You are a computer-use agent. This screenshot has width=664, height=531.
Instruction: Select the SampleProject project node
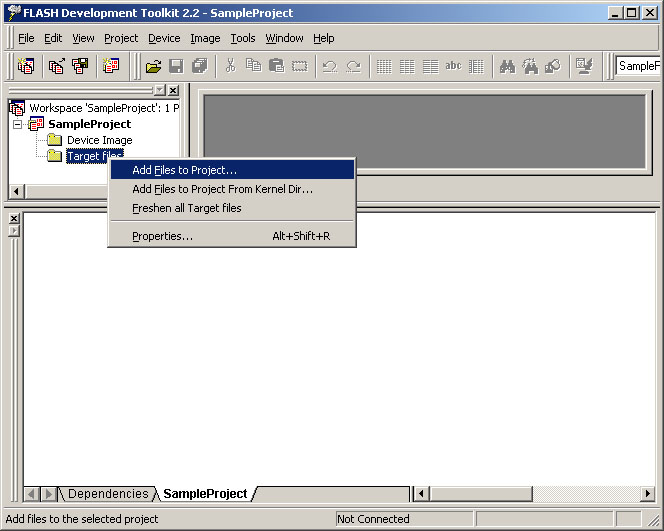point(90,124)
